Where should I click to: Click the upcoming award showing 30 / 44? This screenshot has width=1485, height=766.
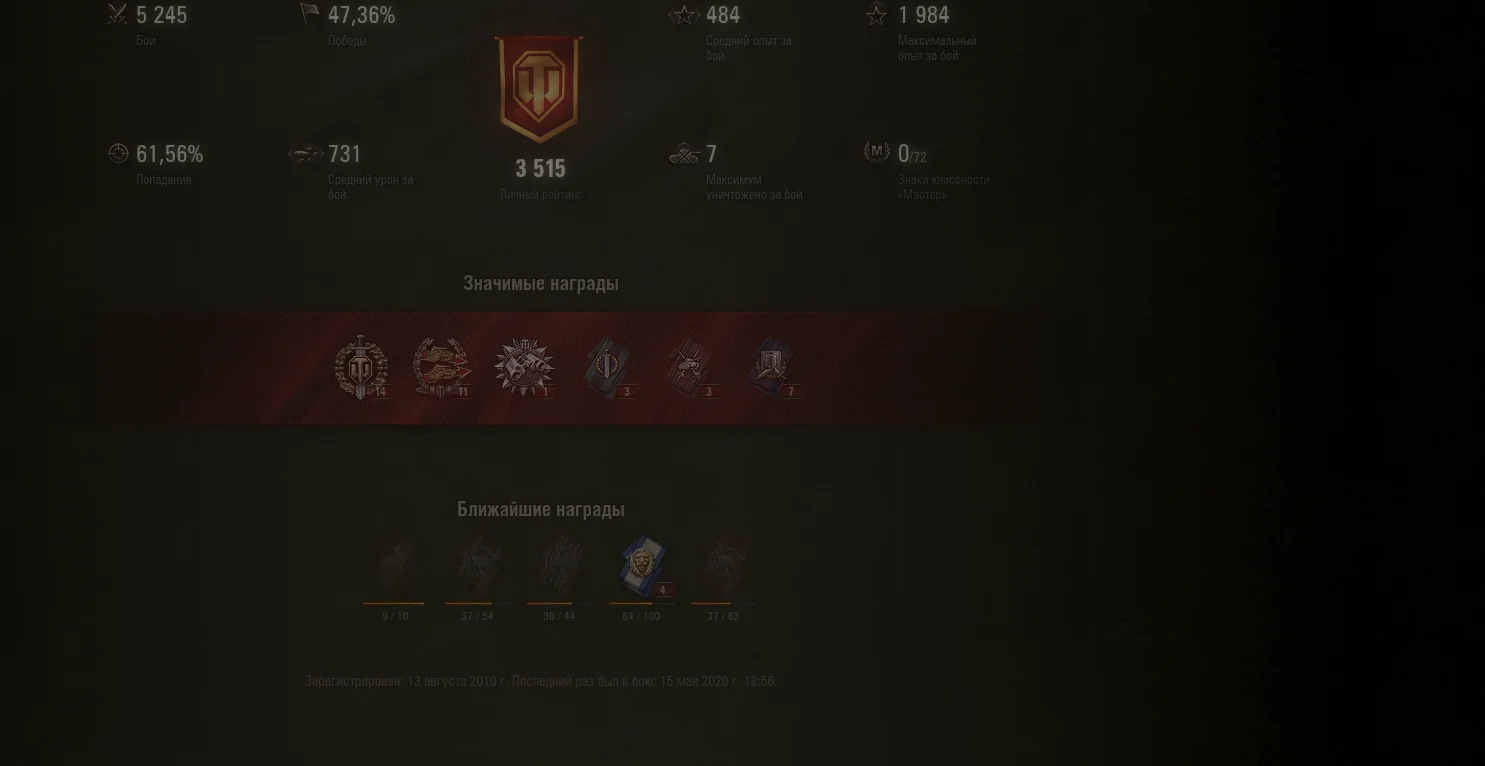tap(559, 566)
